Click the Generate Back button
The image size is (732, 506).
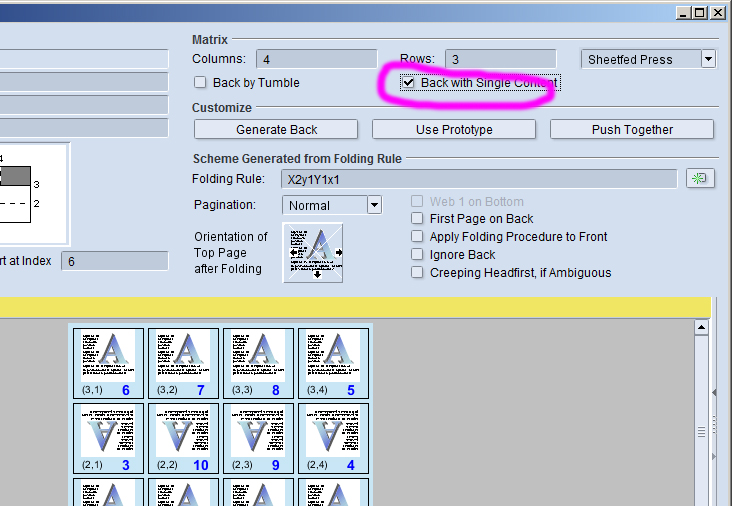(x=276, y=129)
